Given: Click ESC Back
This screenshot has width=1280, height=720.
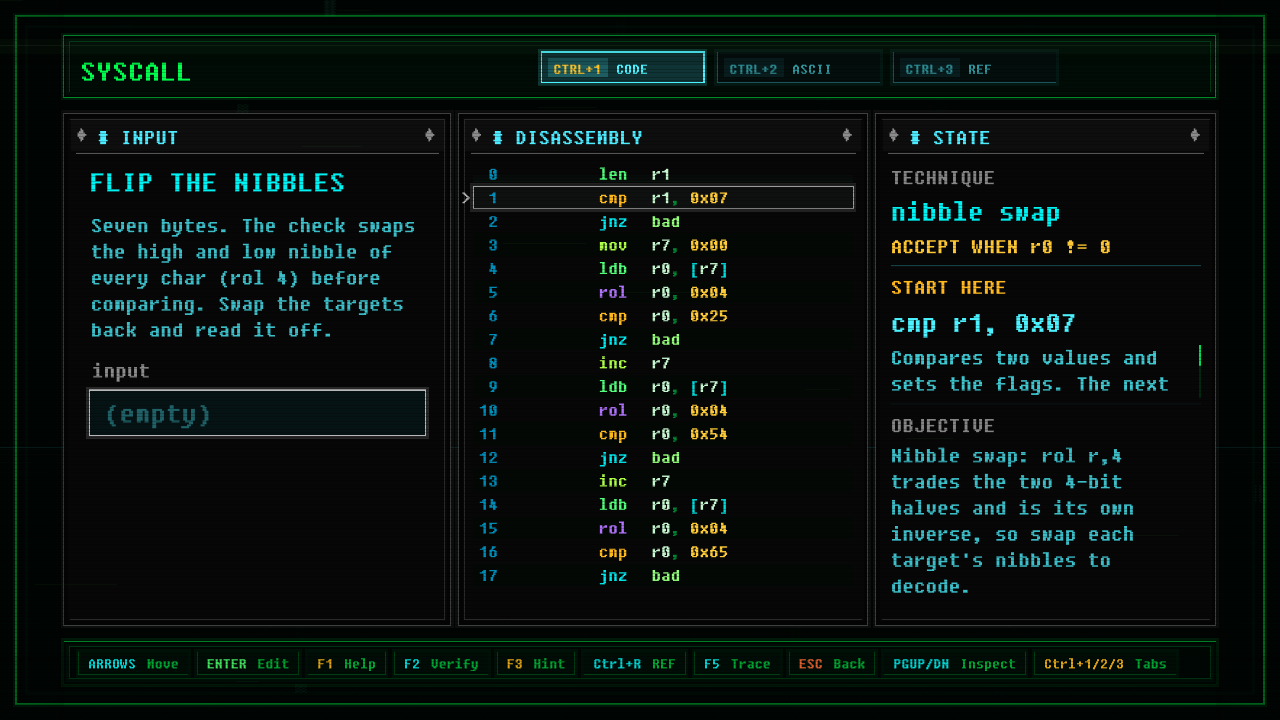Looking at the screenshot, I should pyautogui.click(x=832, y=664).
